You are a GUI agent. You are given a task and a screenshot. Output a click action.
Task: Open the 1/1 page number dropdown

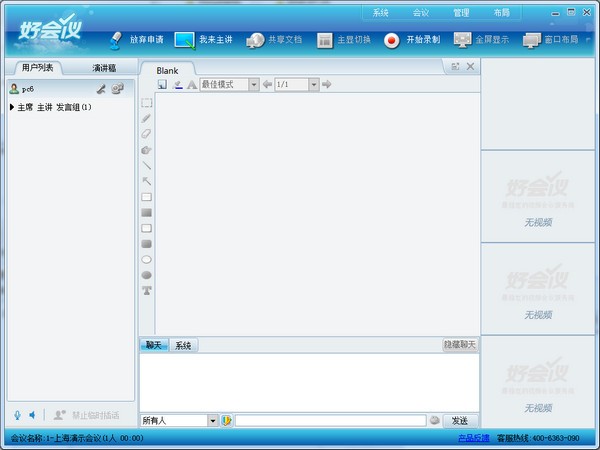(x=314, y=84)
